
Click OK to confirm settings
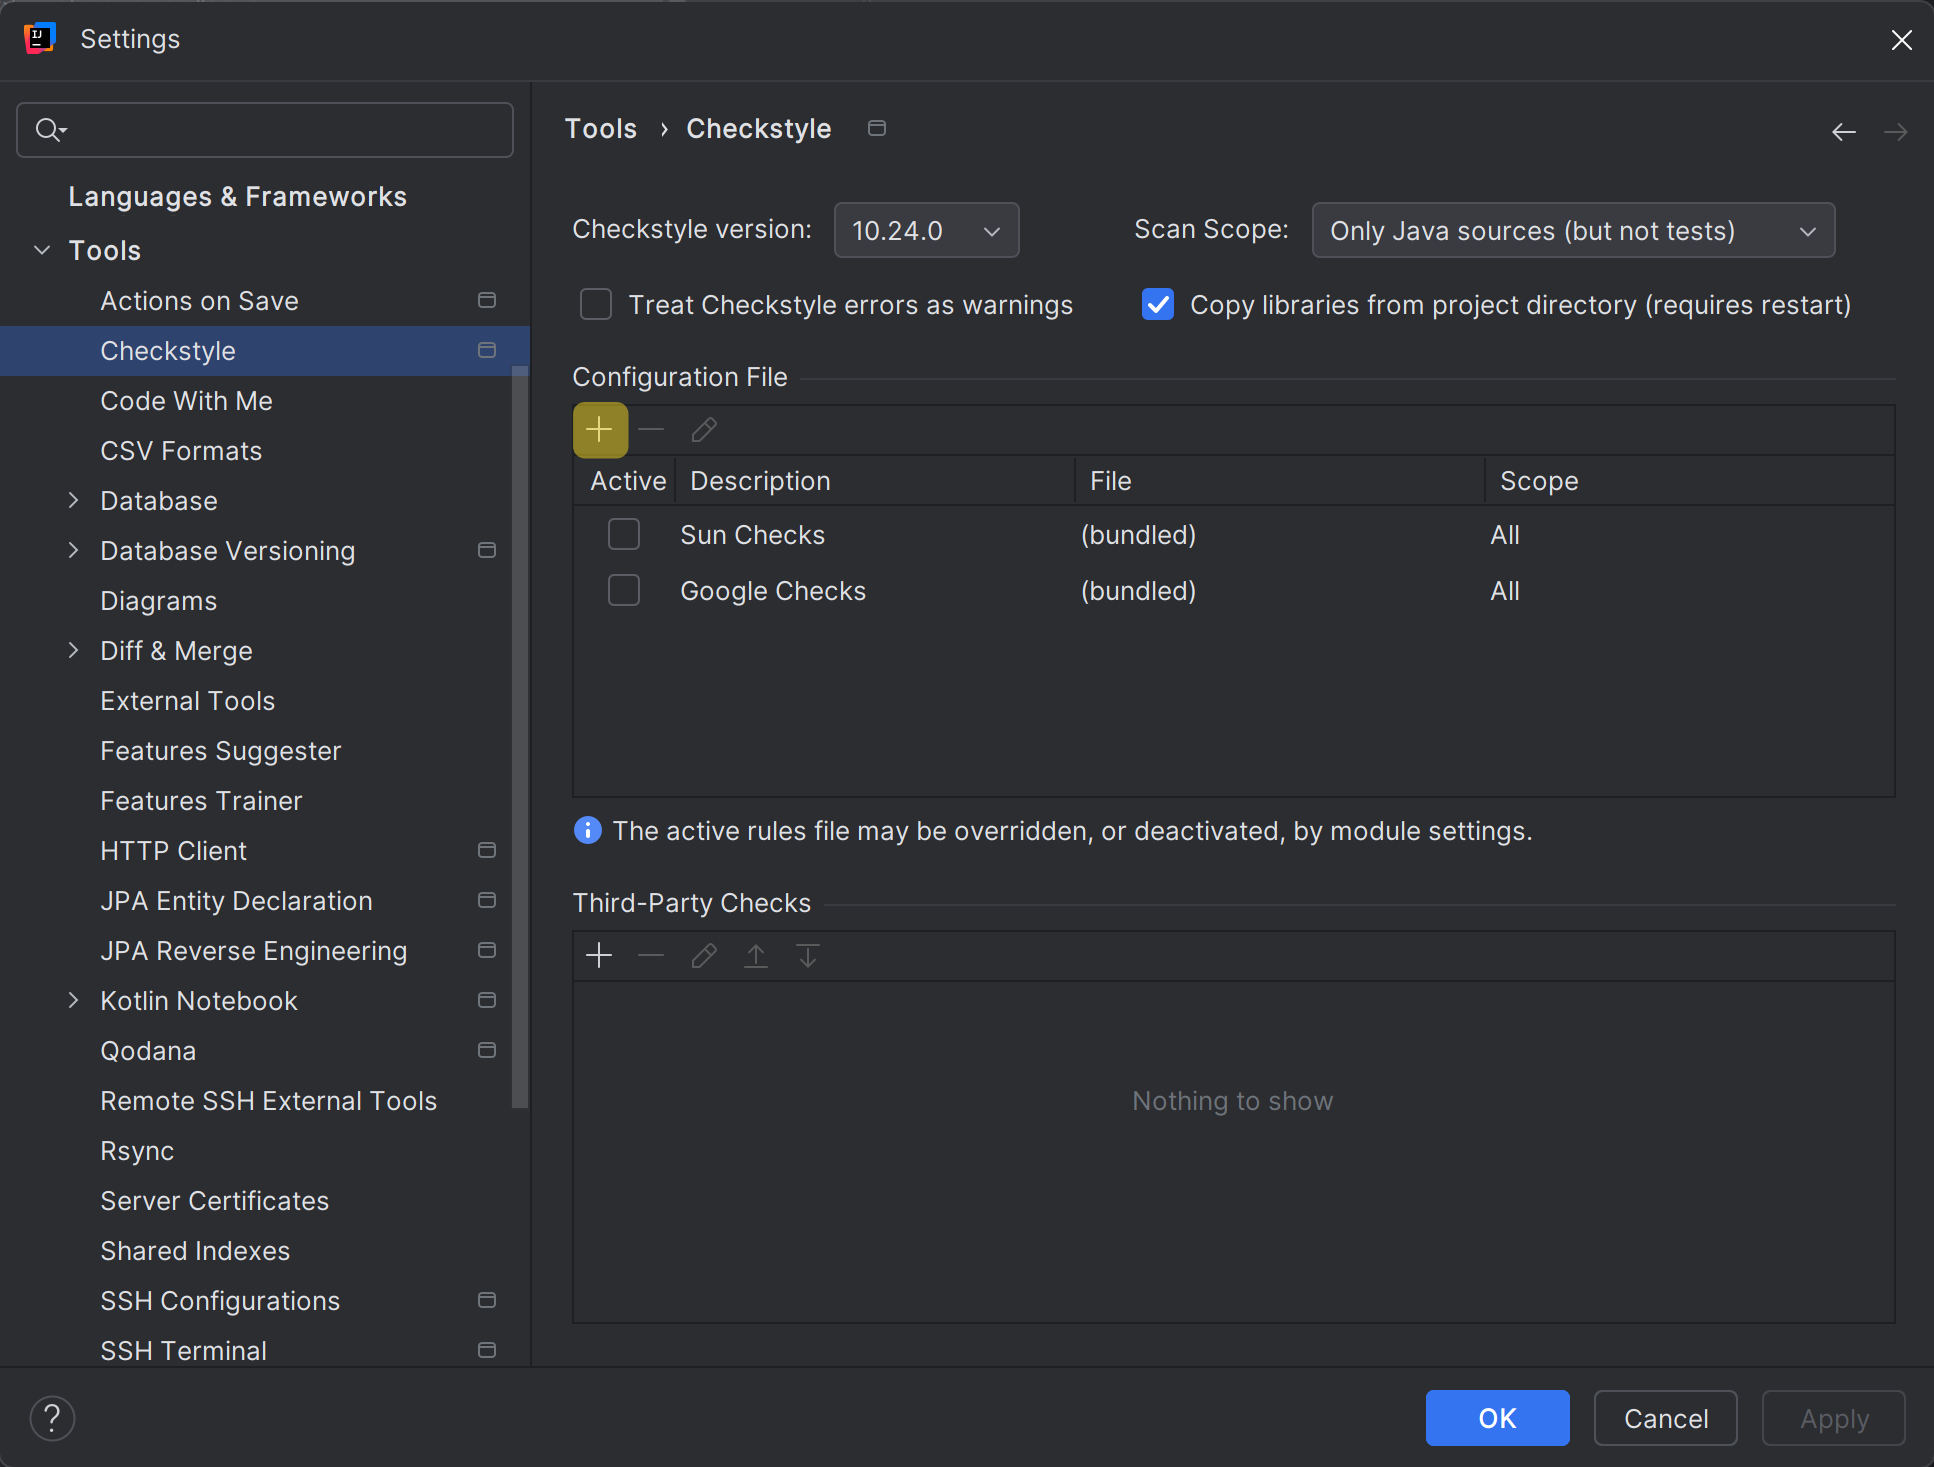(1498, 1418)
